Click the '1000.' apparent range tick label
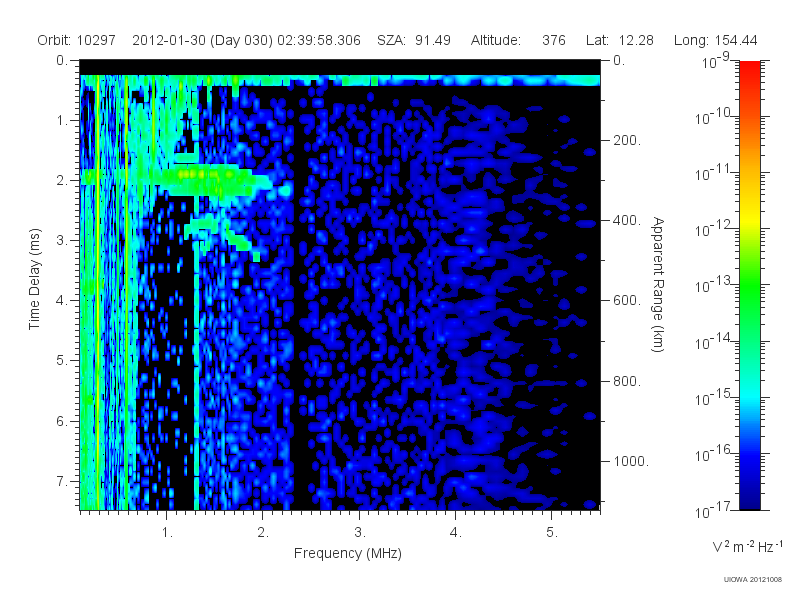The height and width of the screenshot is (600, 800). pyautogui.click(x=631, y=461)
